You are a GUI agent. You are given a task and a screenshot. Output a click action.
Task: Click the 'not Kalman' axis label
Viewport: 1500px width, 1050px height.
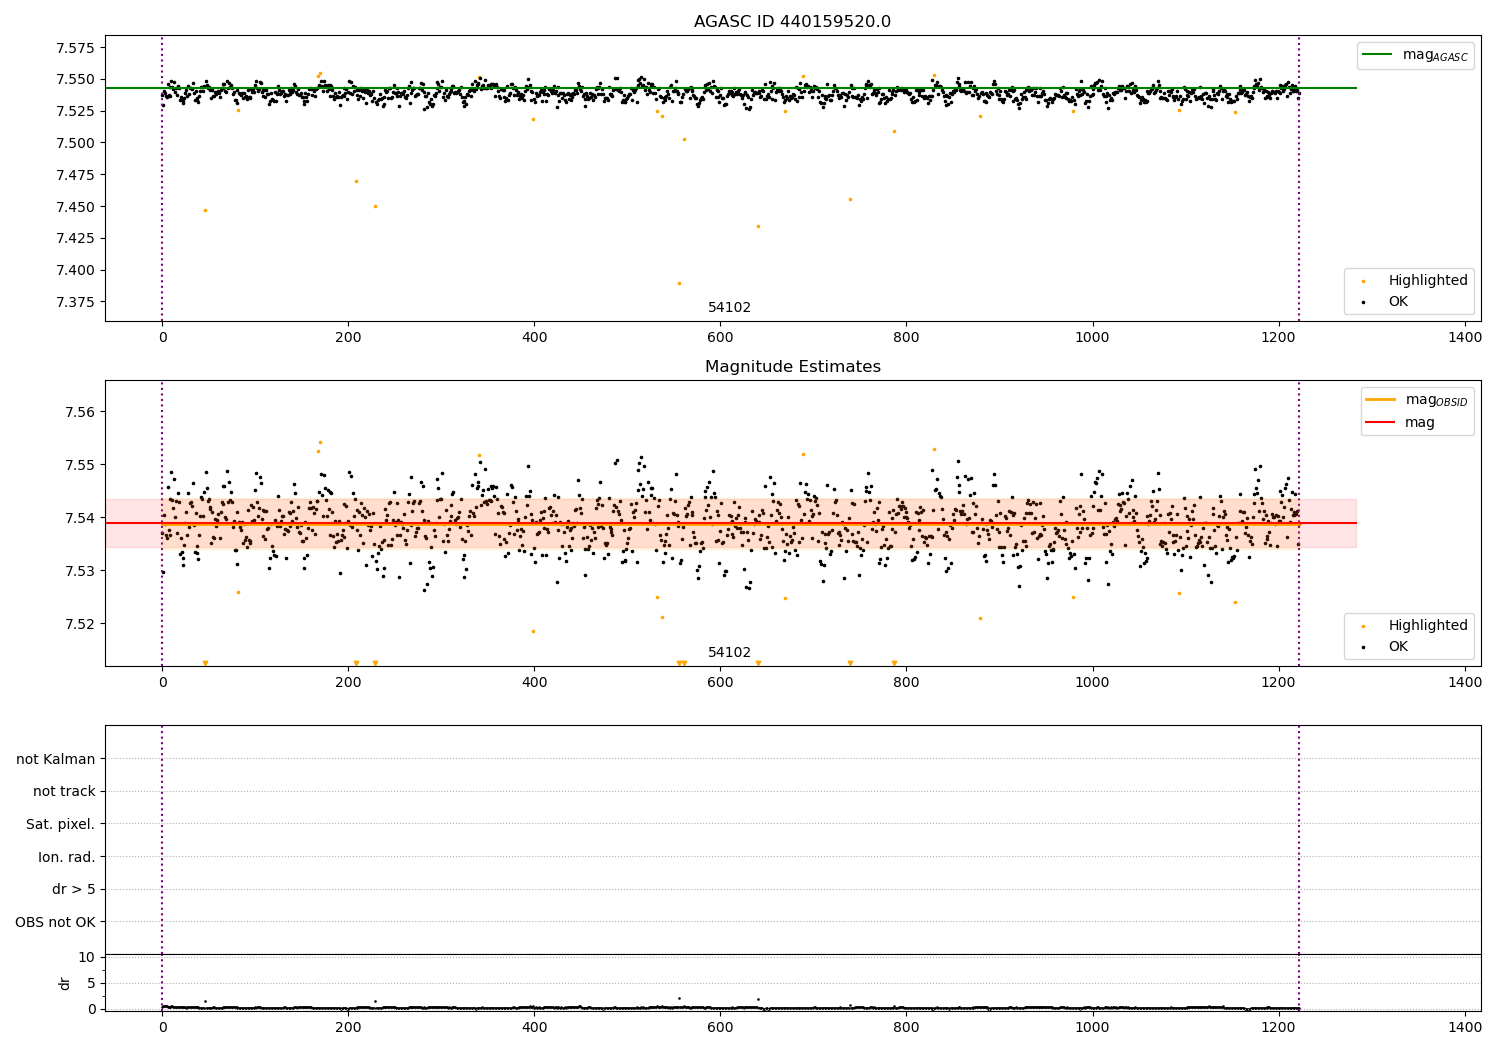56,759
